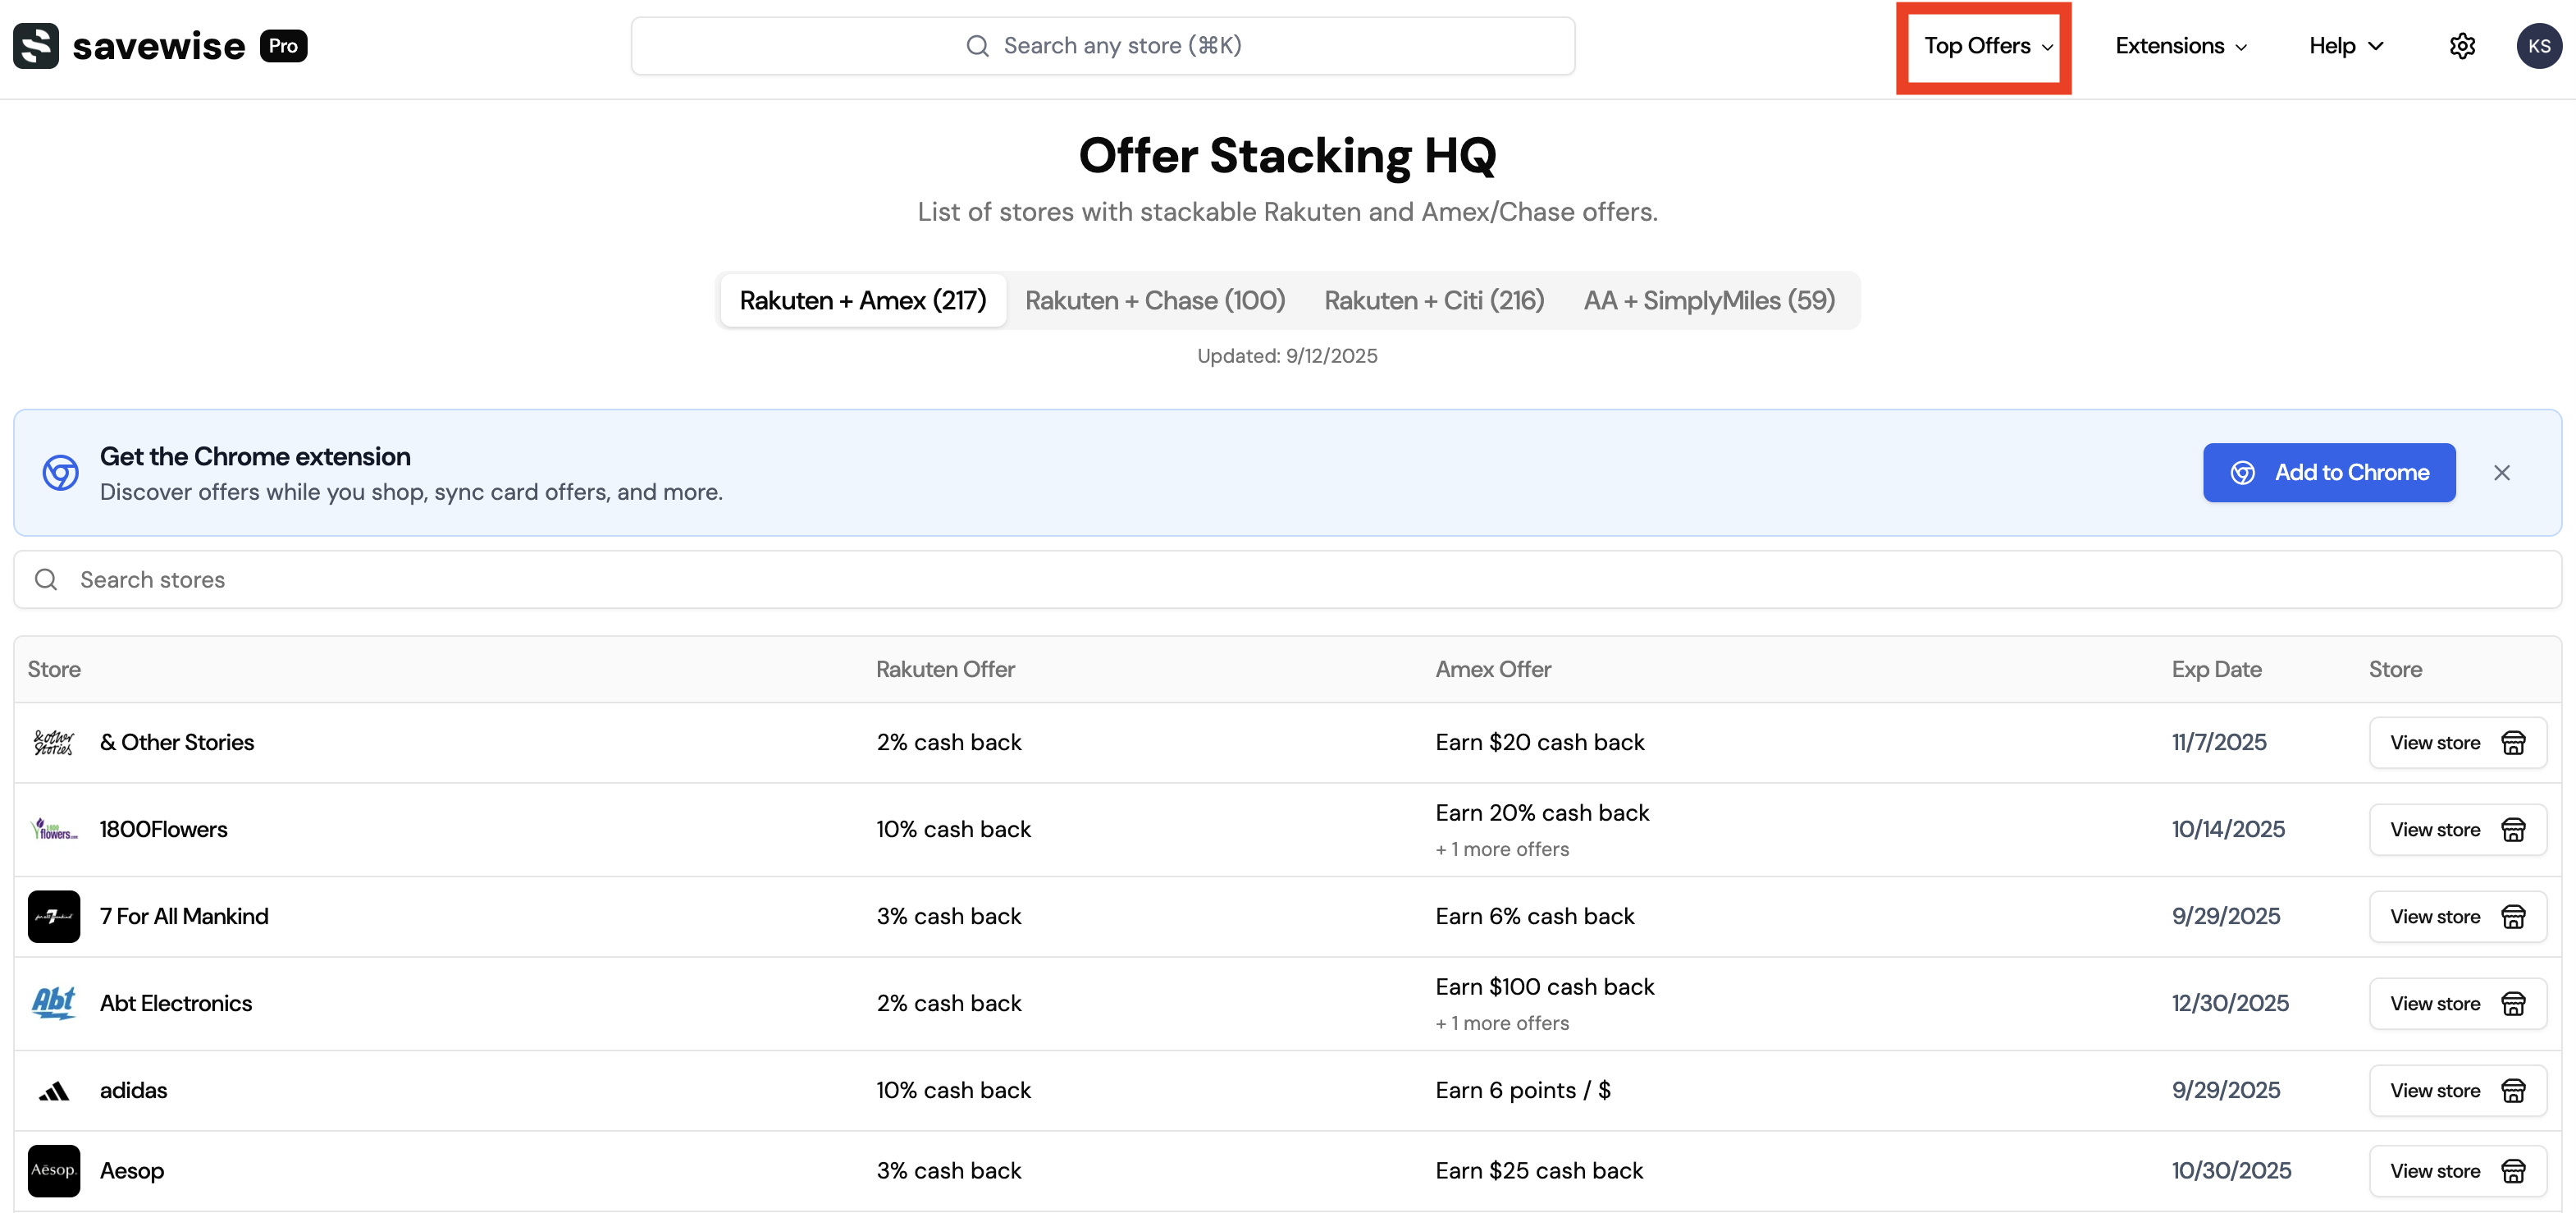
Task: View store for & Other Stories
Action: (2457, 742)
